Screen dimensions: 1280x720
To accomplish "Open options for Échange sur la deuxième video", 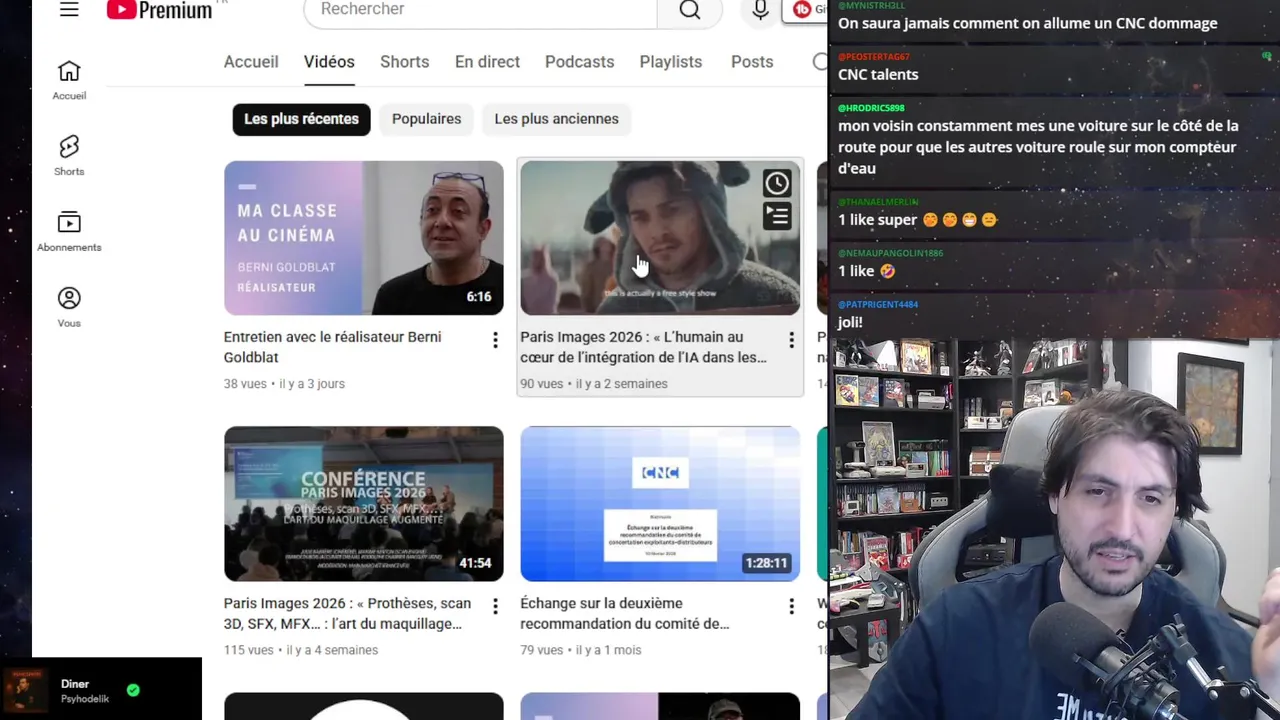I will (x=791, y=607).
